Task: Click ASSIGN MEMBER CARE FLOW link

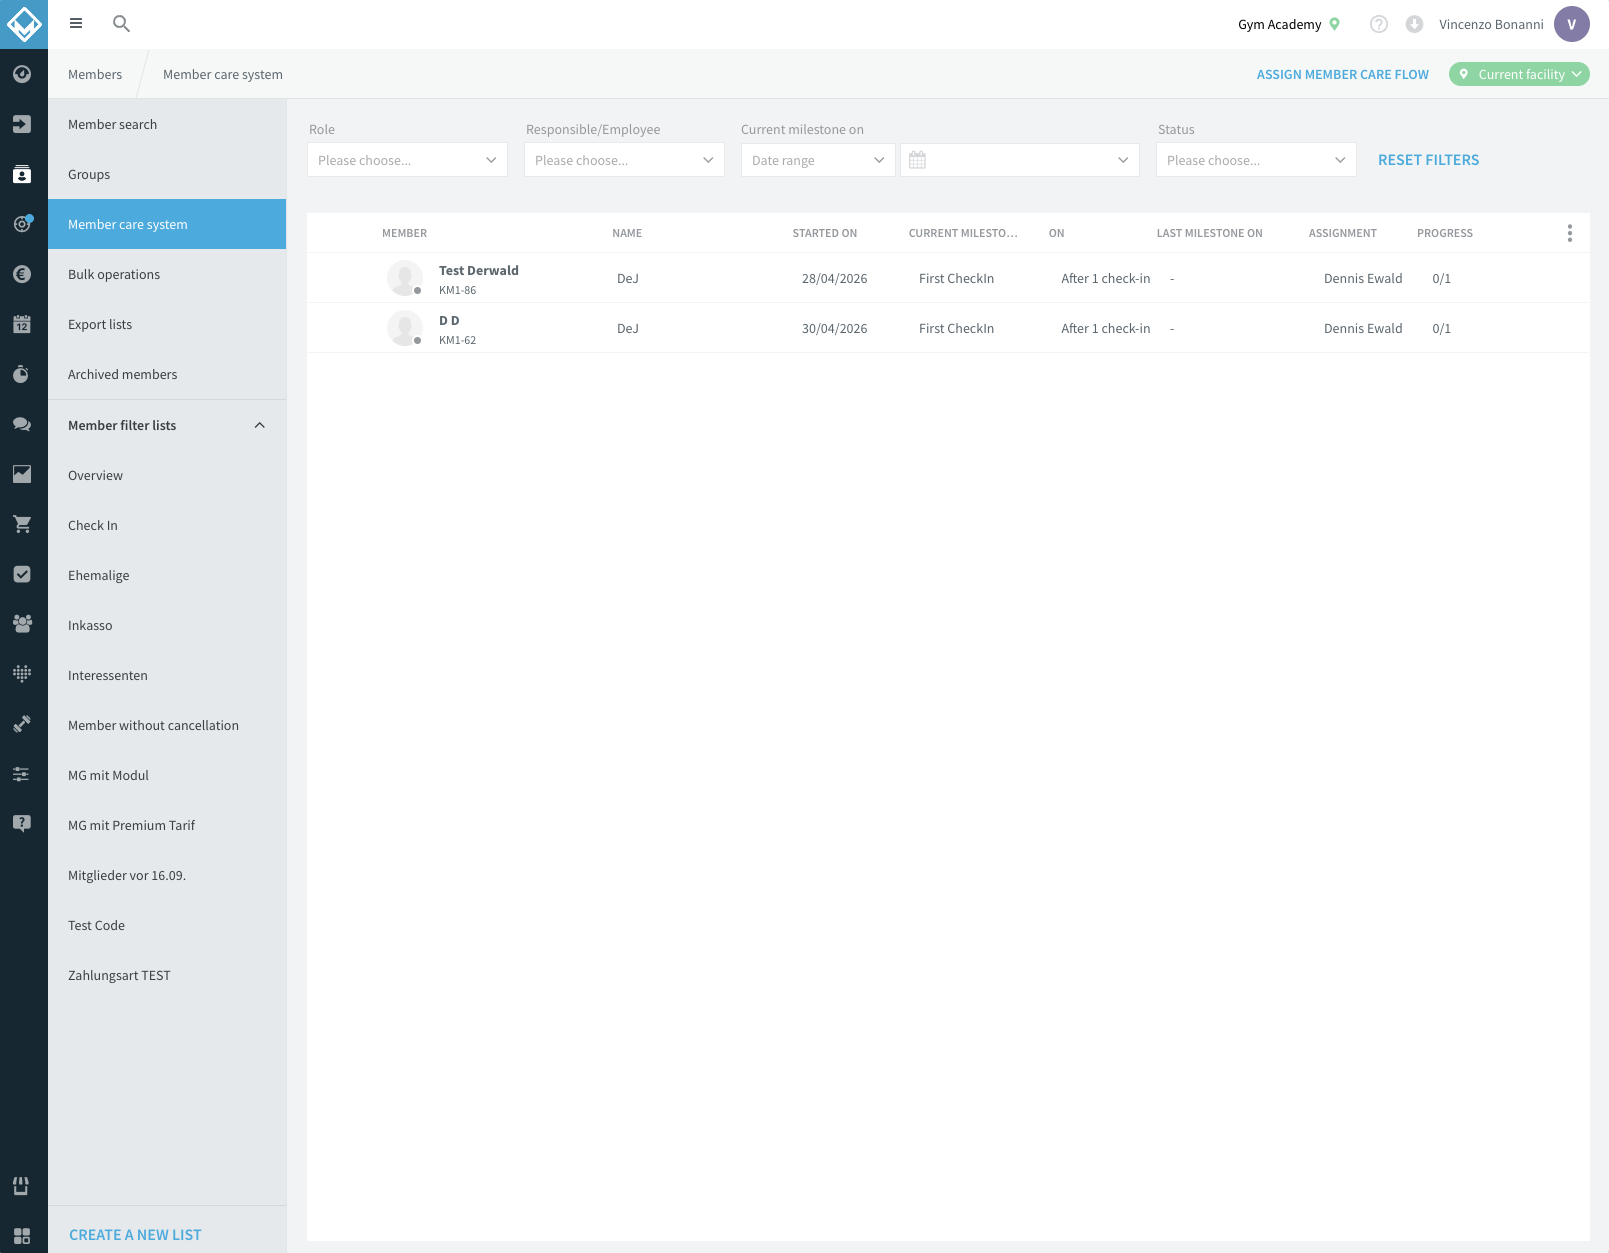Action: tap(1342, 74)
